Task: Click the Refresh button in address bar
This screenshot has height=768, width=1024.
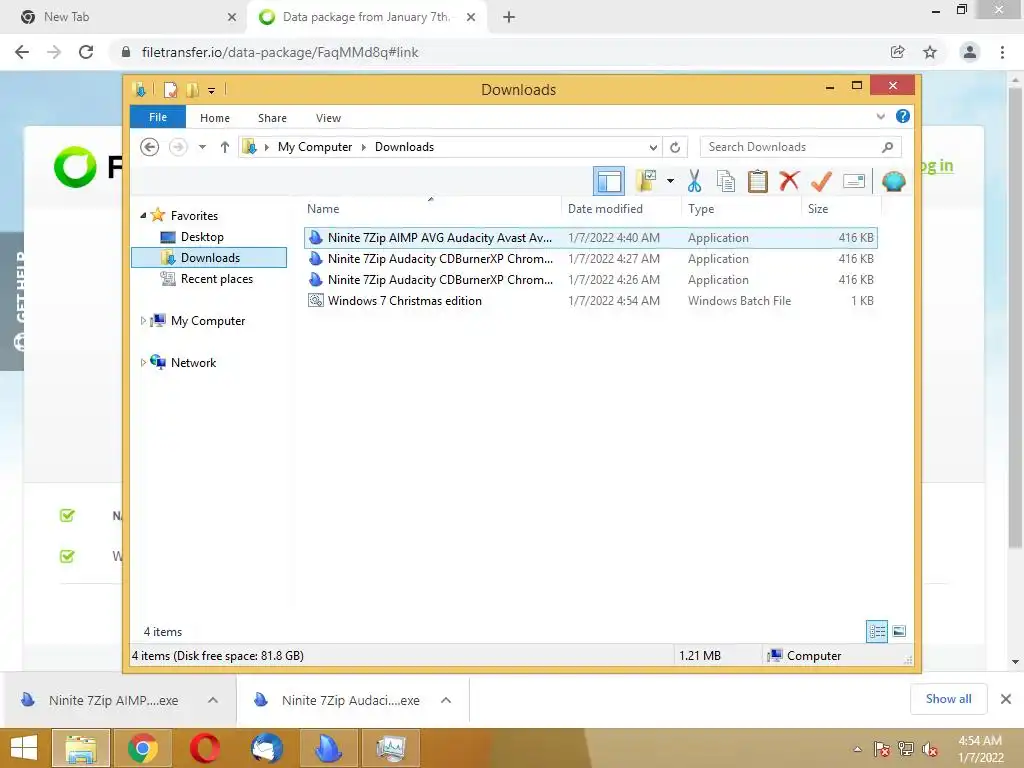Action: pyautogui.click(x=675, y=147)
